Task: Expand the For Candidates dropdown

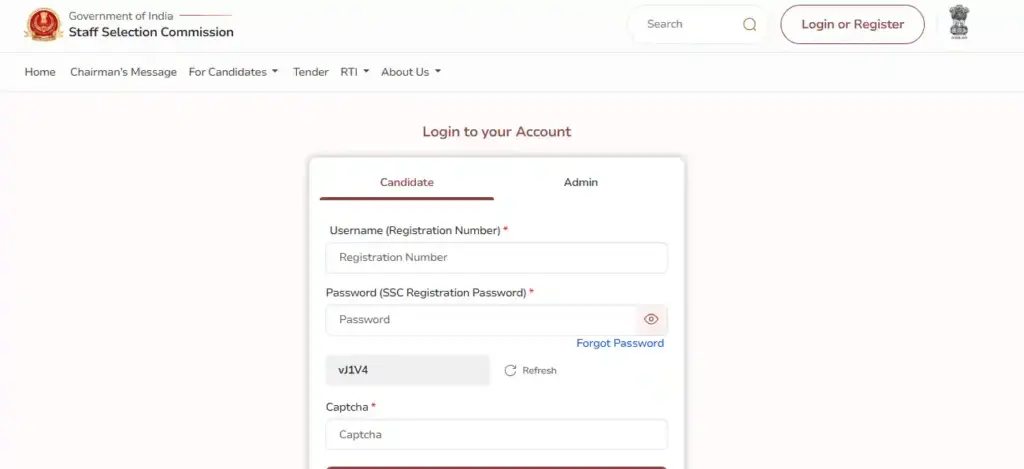Action: (x=233, y=72)
